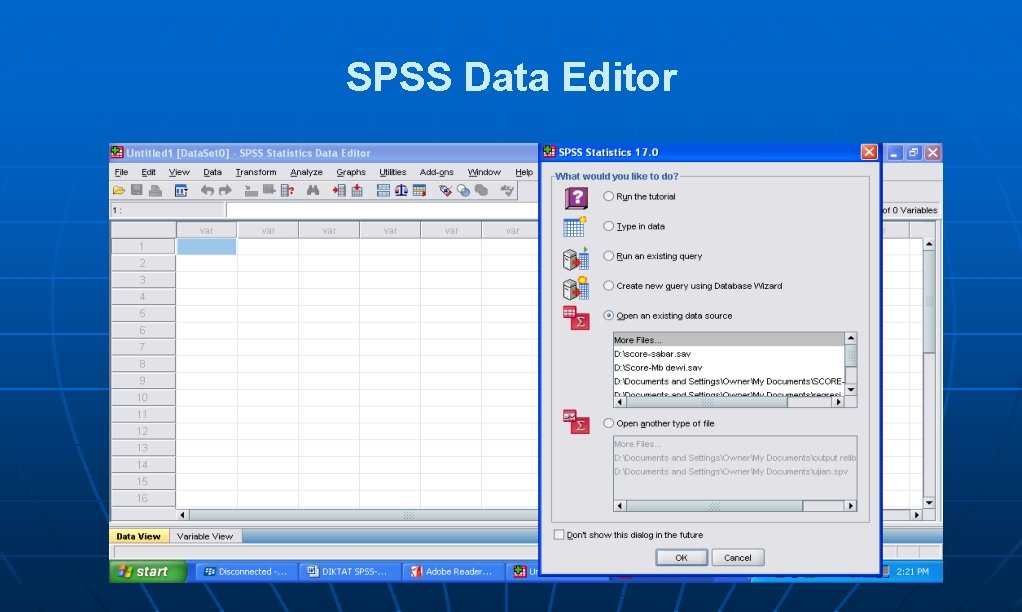
Task: Select Create new query using Database Wizard
Action: 608,285
